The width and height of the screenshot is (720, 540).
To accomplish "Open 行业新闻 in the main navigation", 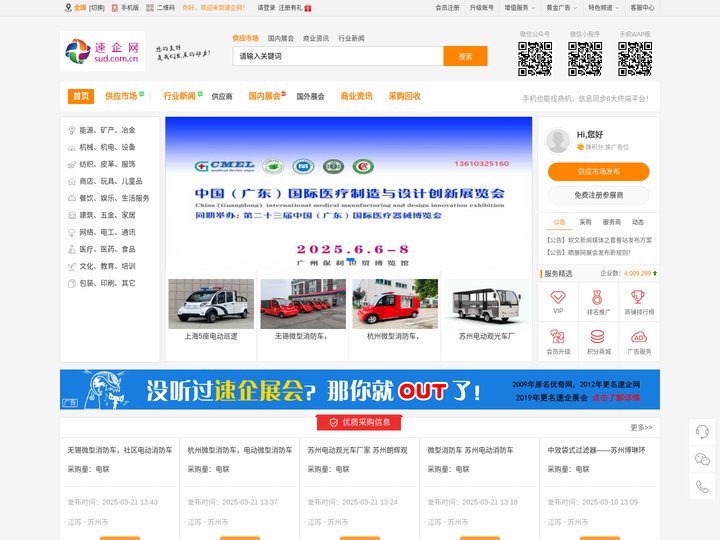I will tap(180, 96).
